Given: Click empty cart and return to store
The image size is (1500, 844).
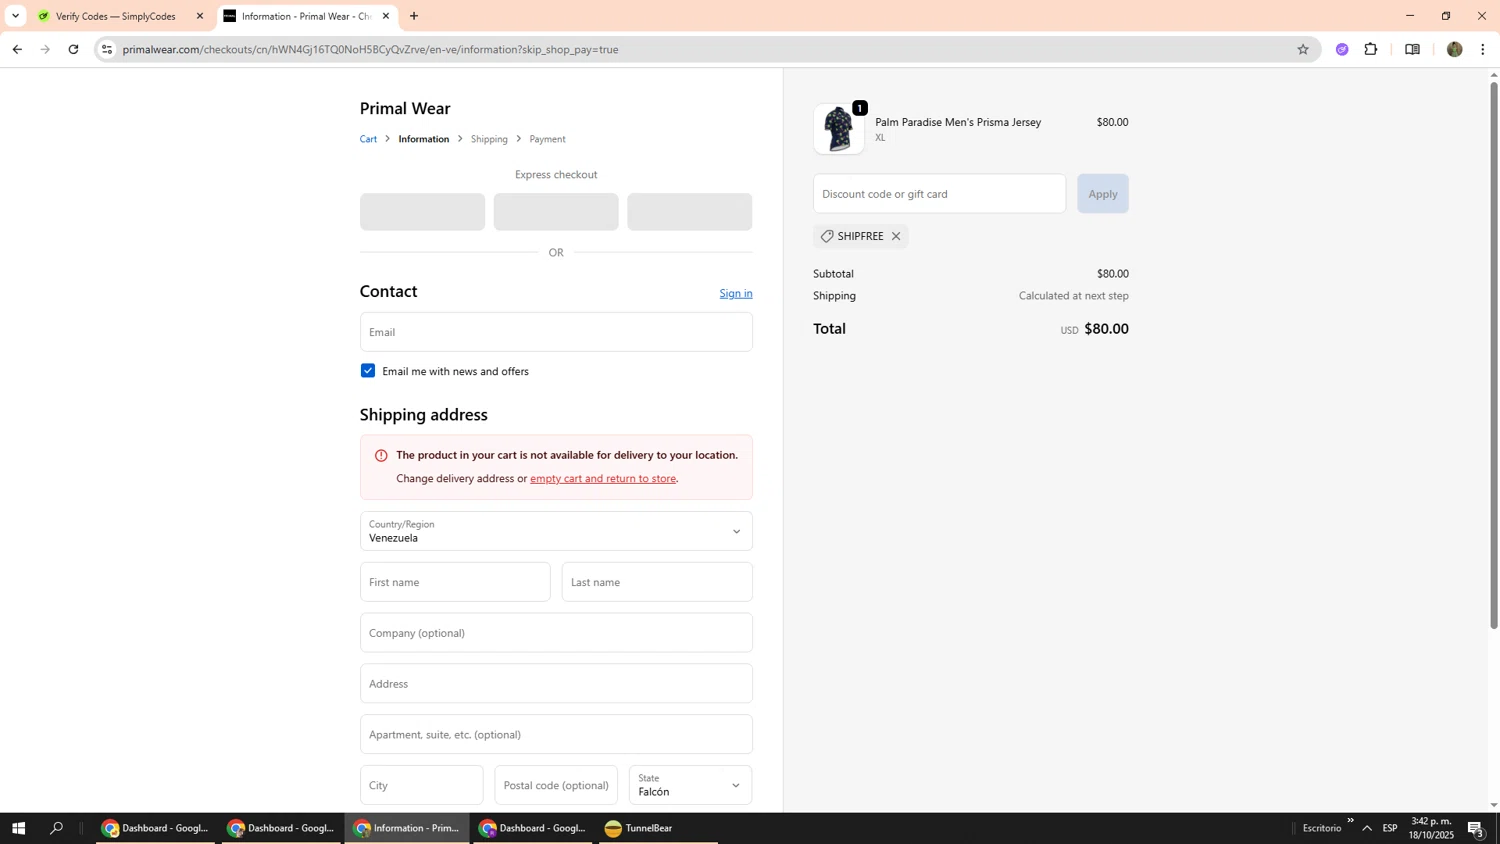Looking at the screenshot, I should pyautogui.click(x=603, y=478).
